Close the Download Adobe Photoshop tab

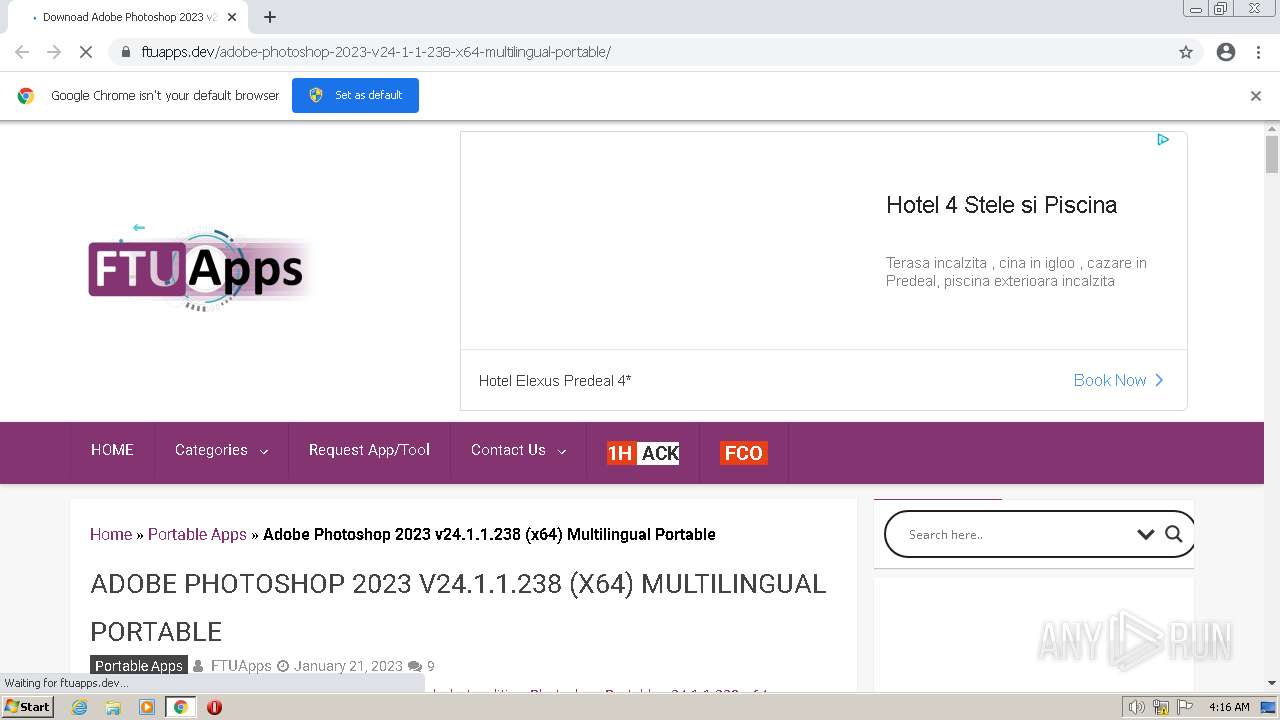(232, 17)
